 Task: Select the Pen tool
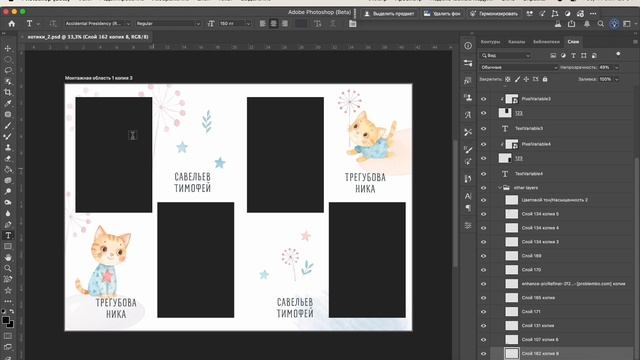coord(8,224)
